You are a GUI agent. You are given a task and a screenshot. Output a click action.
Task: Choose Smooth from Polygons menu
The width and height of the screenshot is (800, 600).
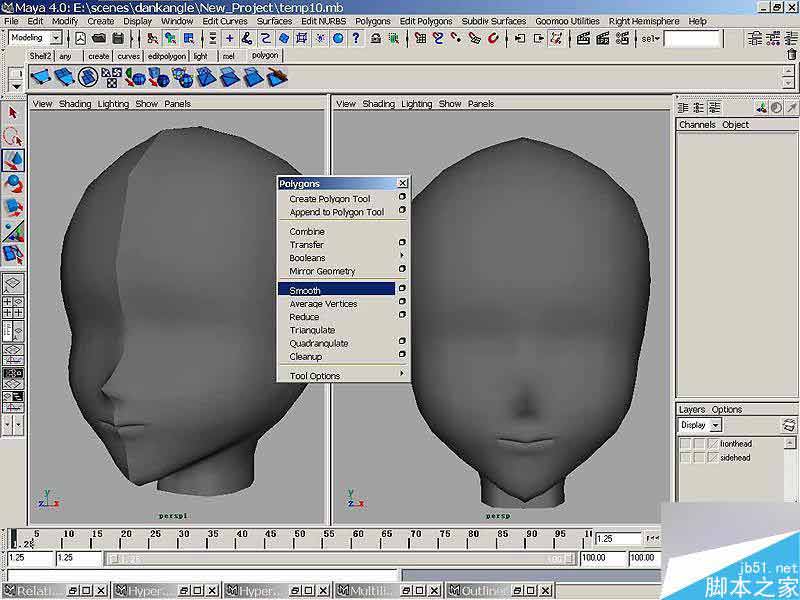coord(305,290)
